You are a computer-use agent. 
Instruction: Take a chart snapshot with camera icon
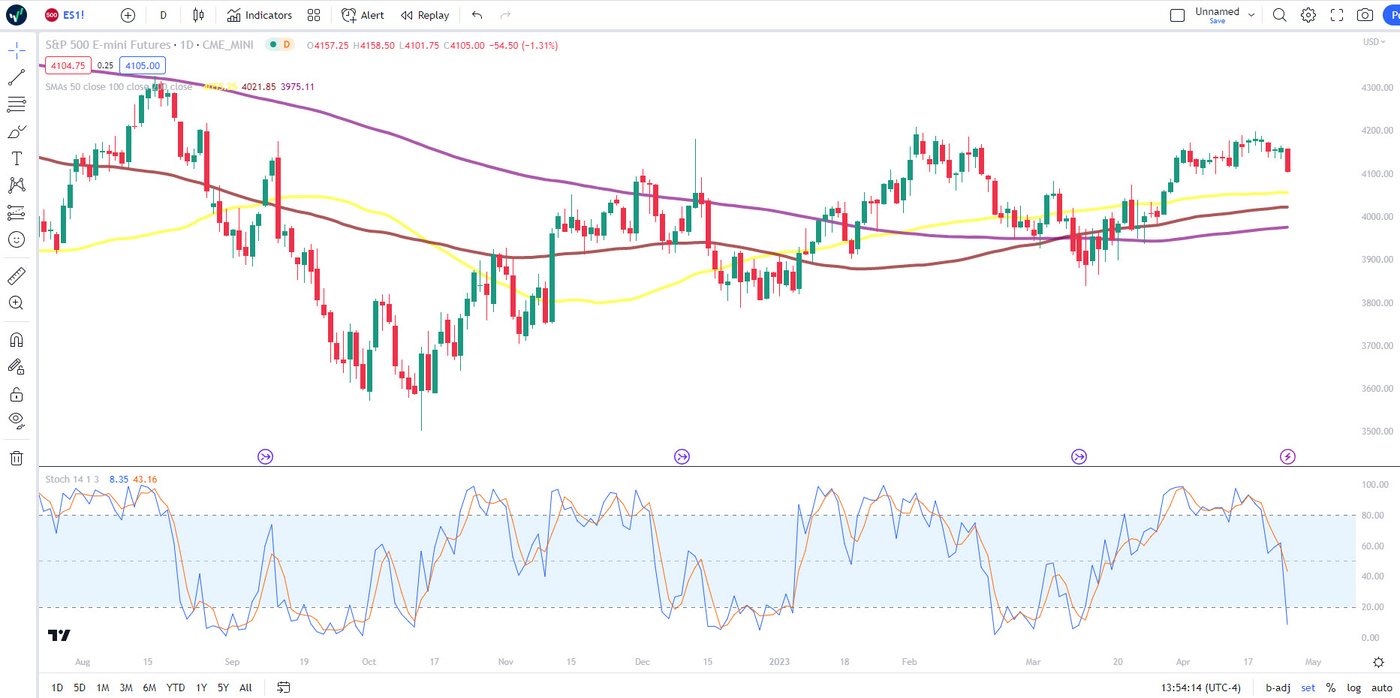1365,15
